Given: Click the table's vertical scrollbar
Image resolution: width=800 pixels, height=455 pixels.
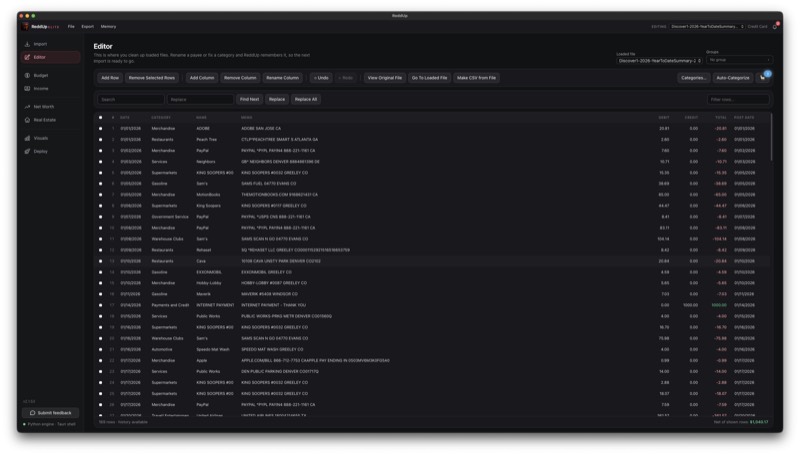Looking at the screenshot, I should (771, 137).
